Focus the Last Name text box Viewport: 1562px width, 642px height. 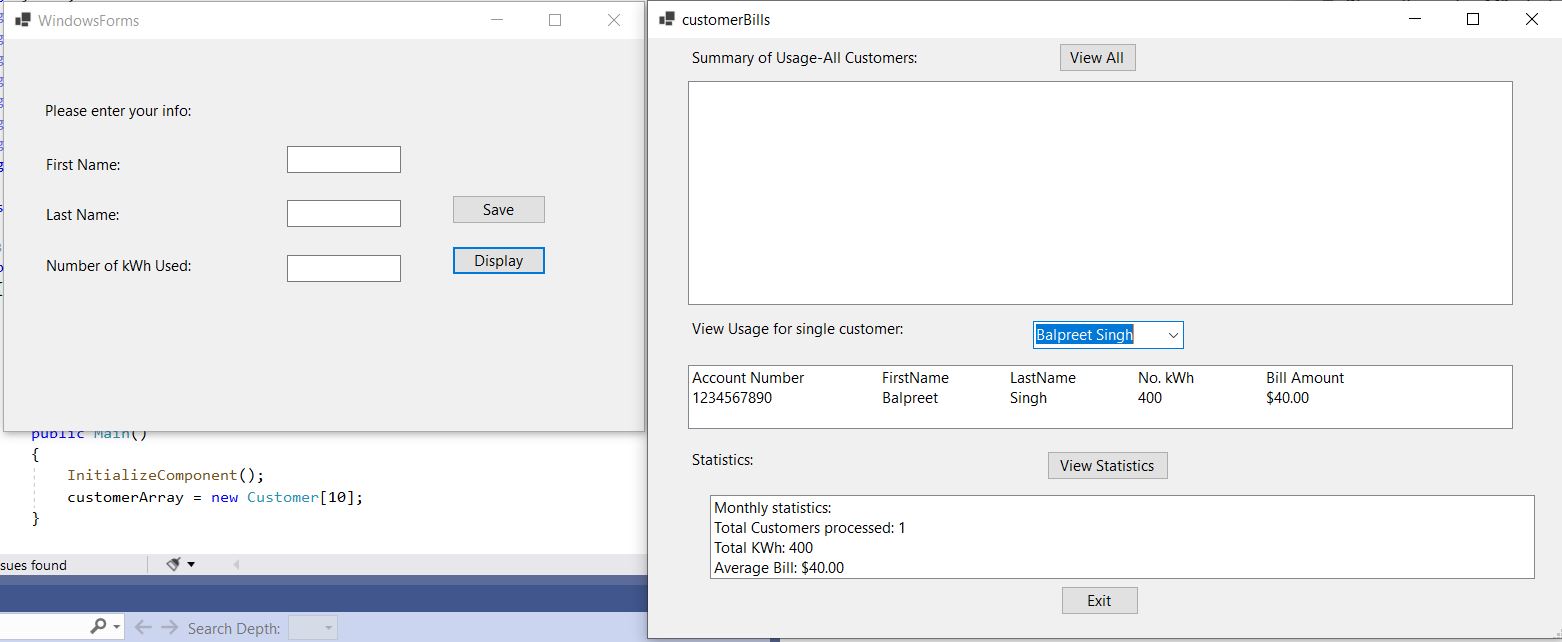343,213
